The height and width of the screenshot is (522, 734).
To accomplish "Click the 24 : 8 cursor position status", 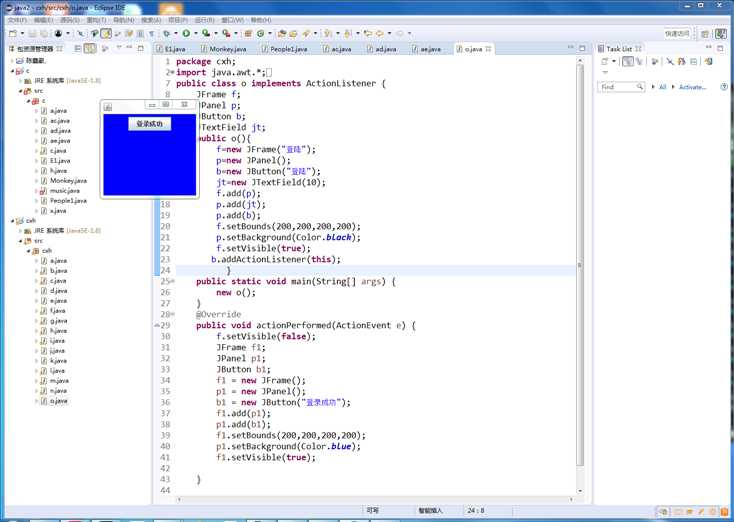I will pyautogui.click(x=476, y=510).
